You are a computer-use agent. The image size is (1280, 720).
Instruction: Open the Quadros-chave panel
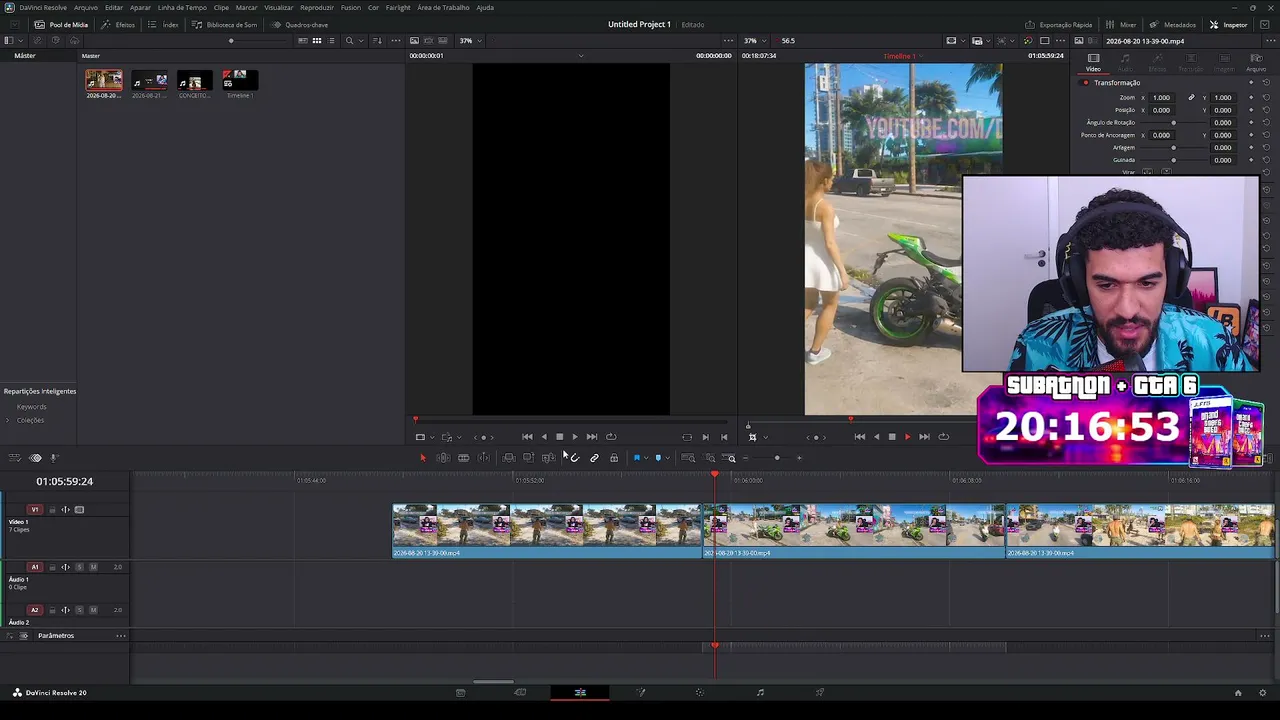300,24
